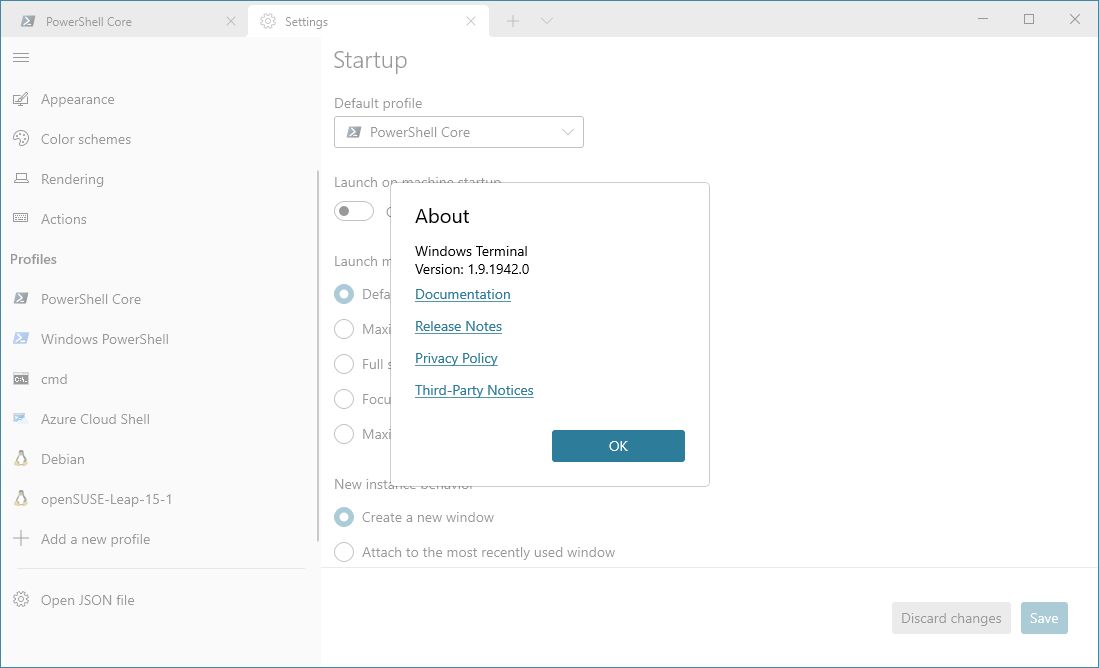Click the gear icon for Open JSON file
Screen dimensions: 1099x668
(x=21, y=599)
